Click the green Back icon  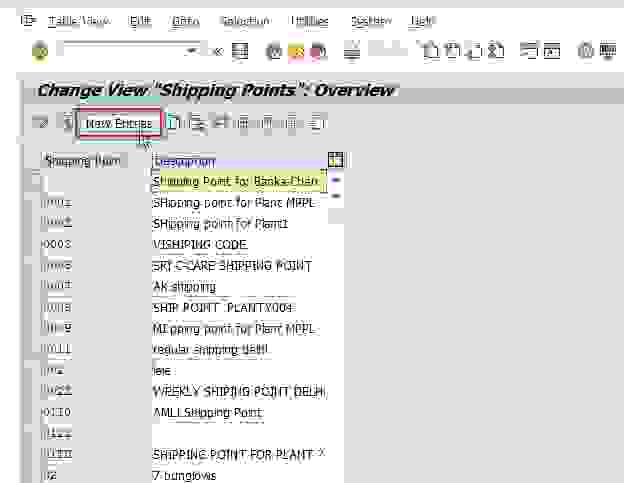click(x=274, y=51)
